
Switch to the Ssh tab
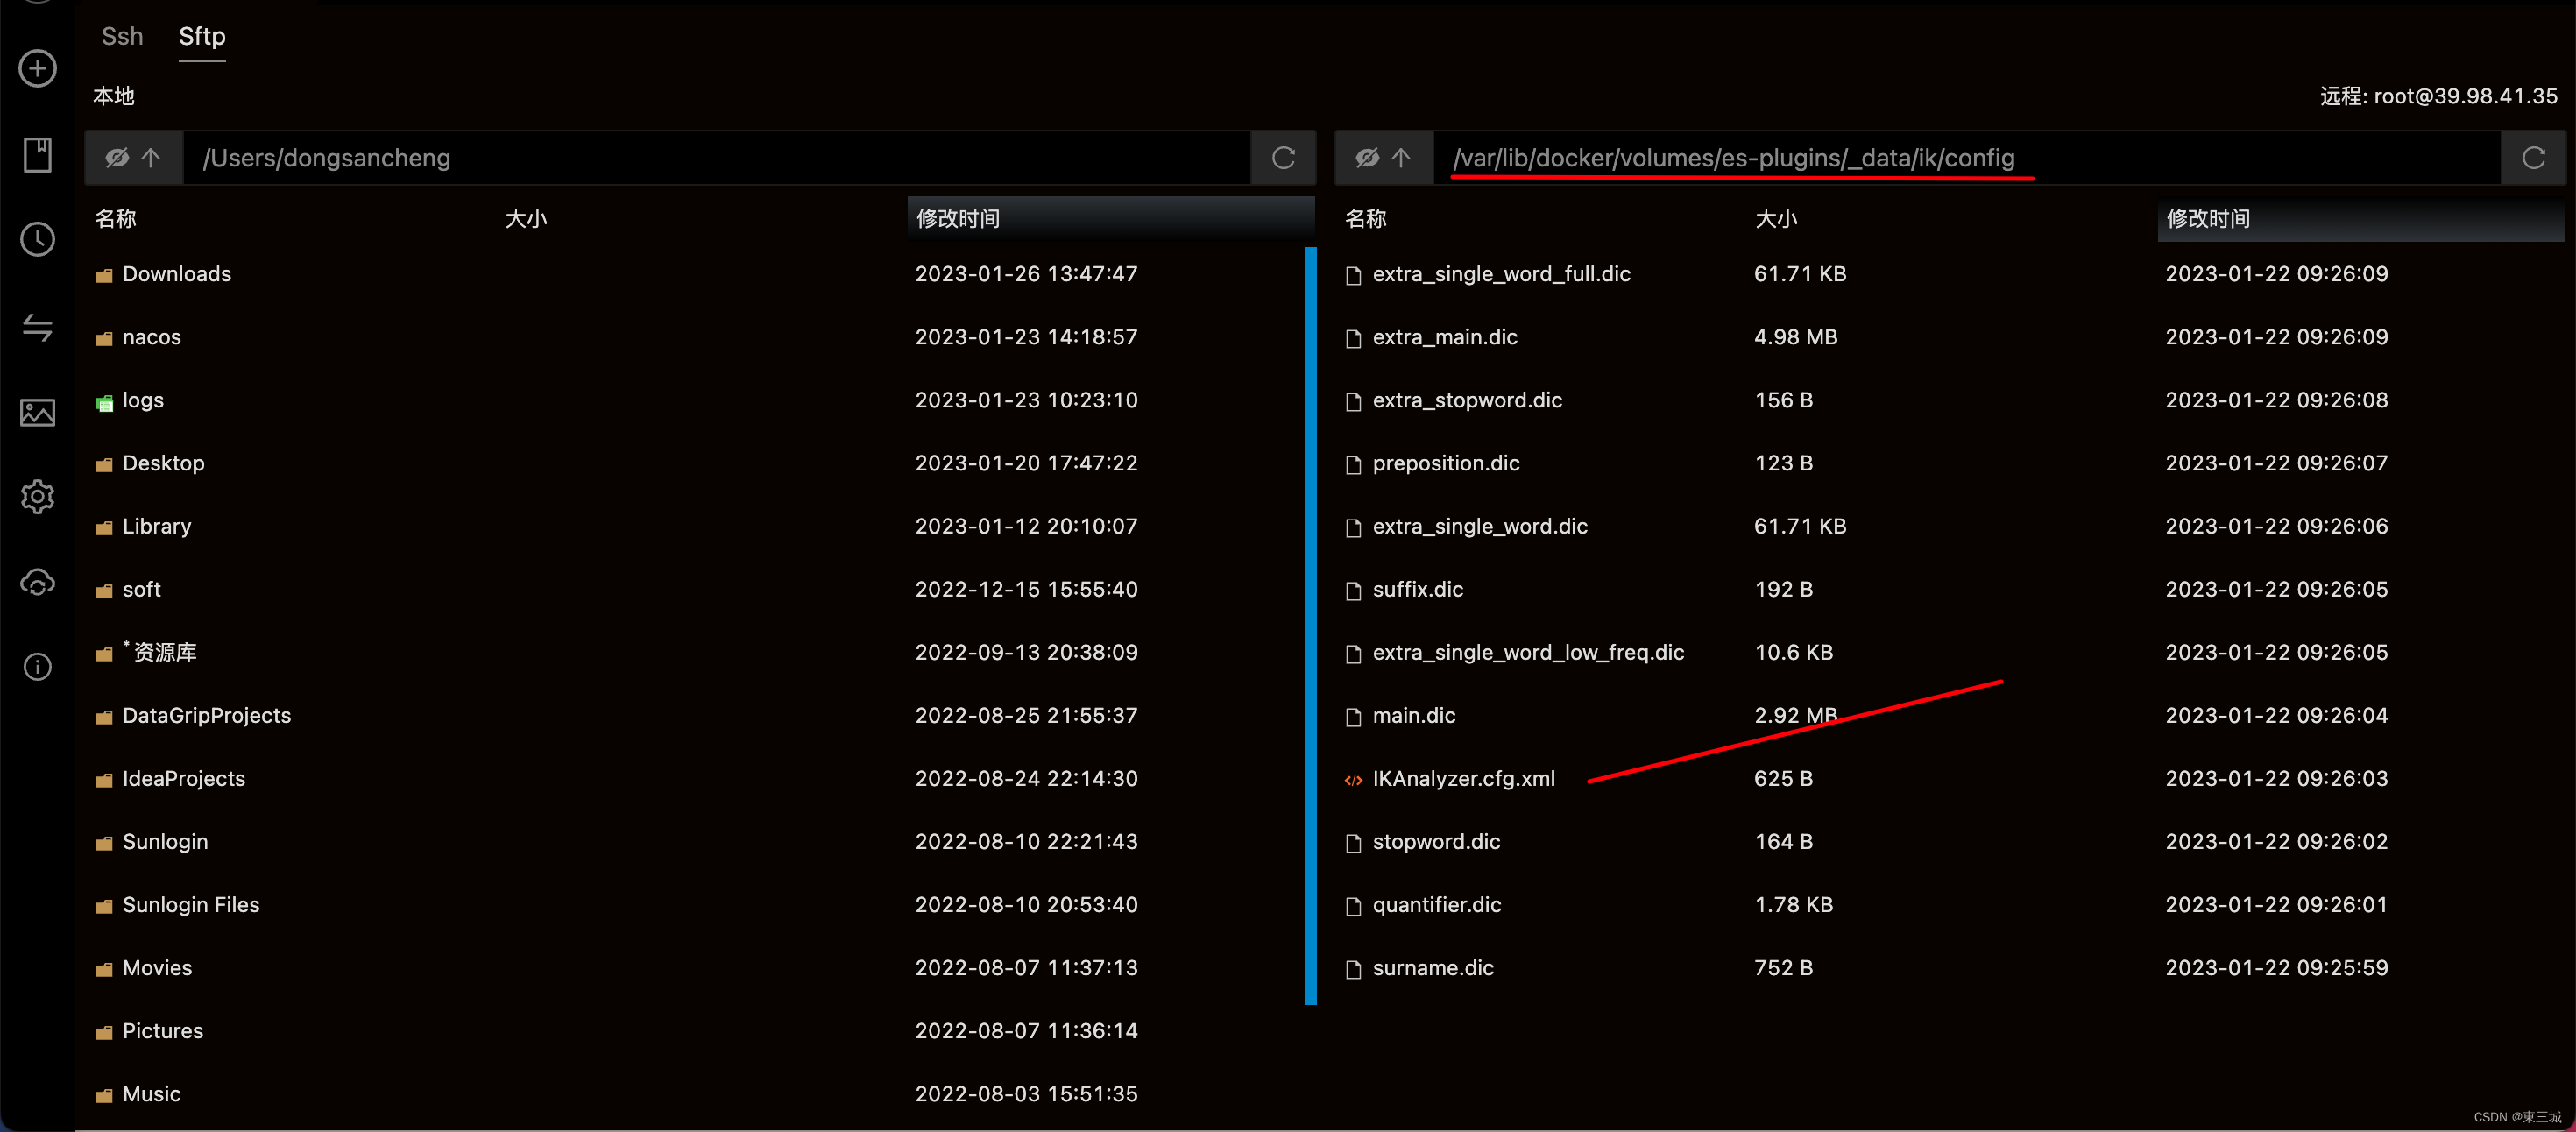click(x=122, y=36)
